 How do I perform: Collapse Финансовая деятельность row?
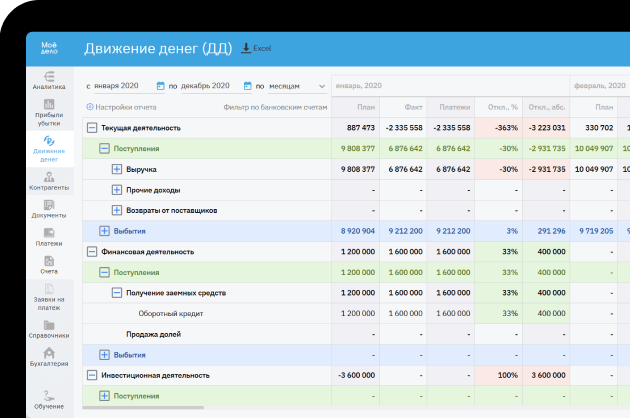[x=92, y=252]
